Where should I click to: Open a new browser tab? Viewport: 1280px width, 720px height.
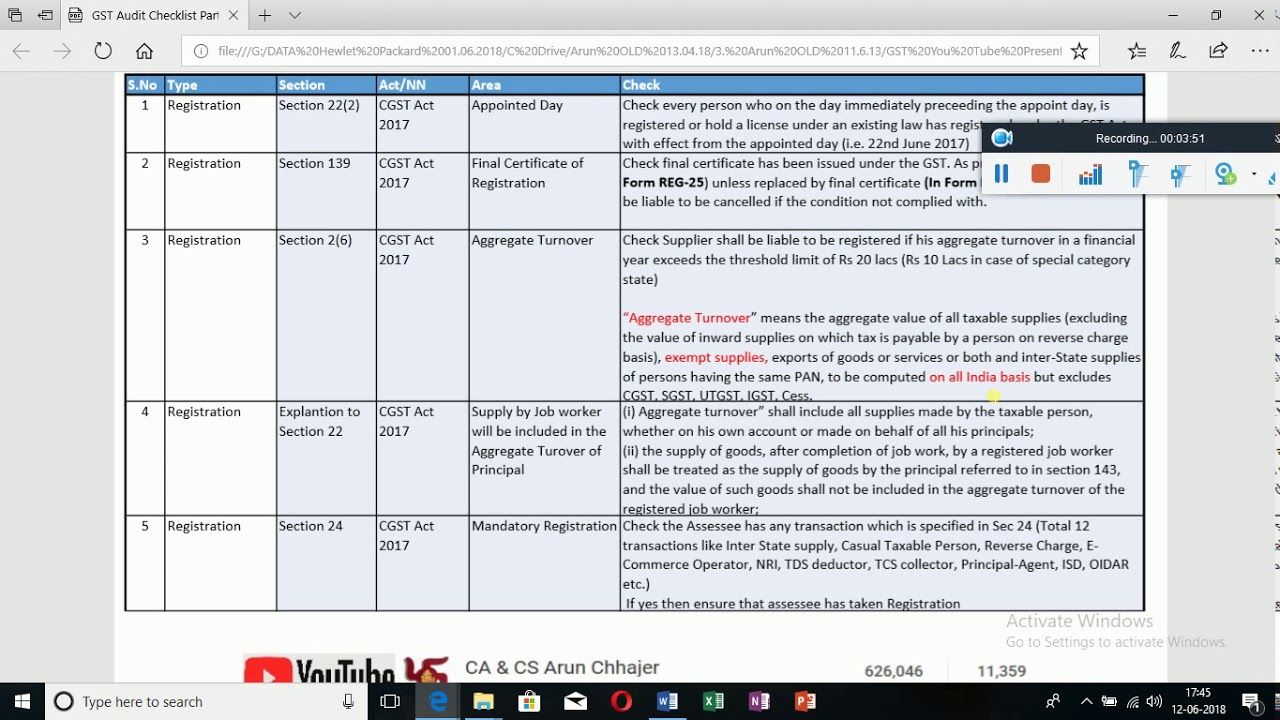pos(265,16)
